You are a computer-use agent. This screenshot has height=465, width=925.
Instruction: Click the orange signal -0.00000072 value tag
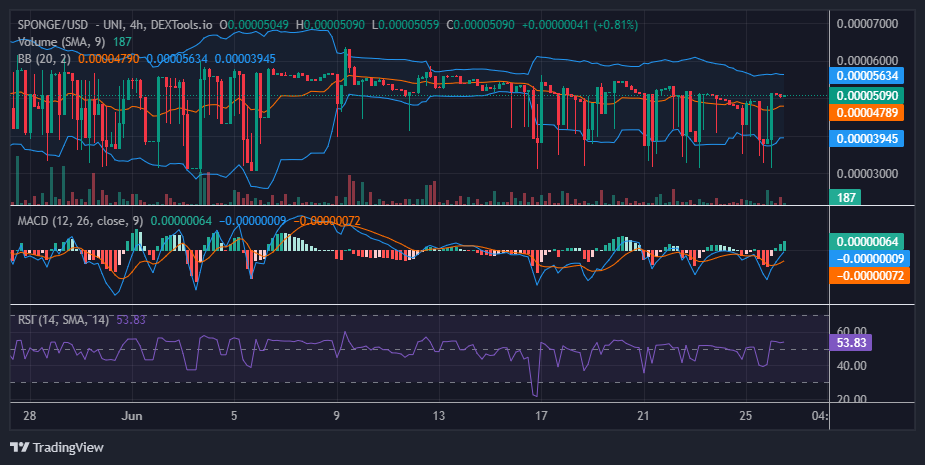pos(870,276)
